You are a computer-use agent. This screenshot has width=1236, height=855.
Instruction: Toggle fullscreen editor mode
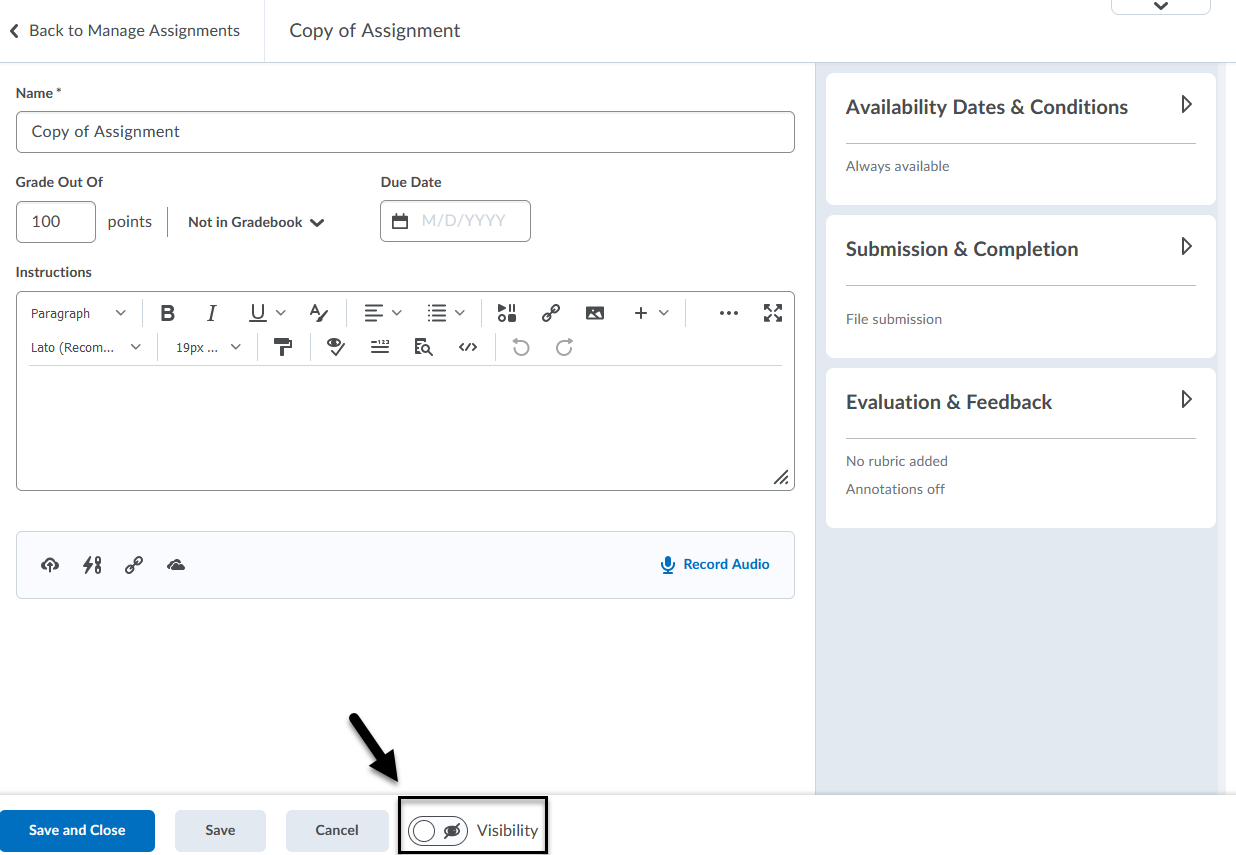pyautogui.click(x=773, y=313)
